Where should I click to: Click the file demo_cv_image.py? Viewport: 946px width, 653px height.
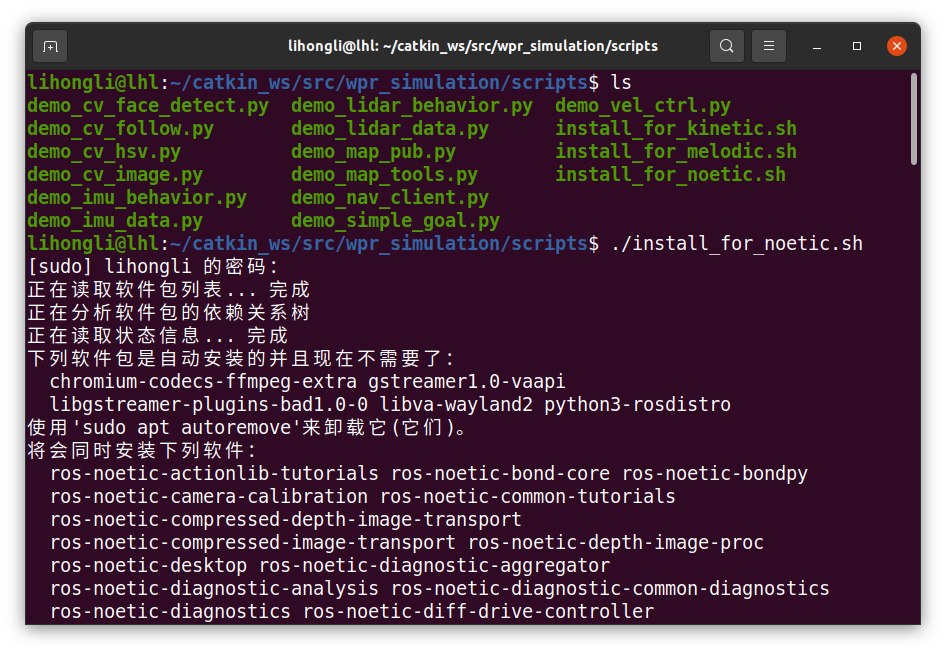tap(115, 174)
